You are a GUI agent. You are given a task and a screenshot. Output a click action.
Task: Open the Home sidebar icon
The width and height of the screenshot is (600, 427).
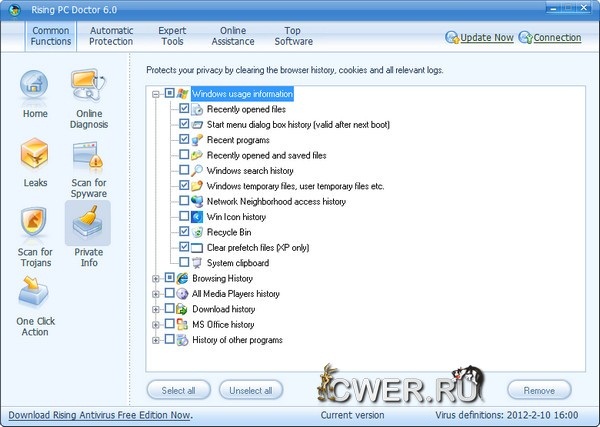[34, 85]
